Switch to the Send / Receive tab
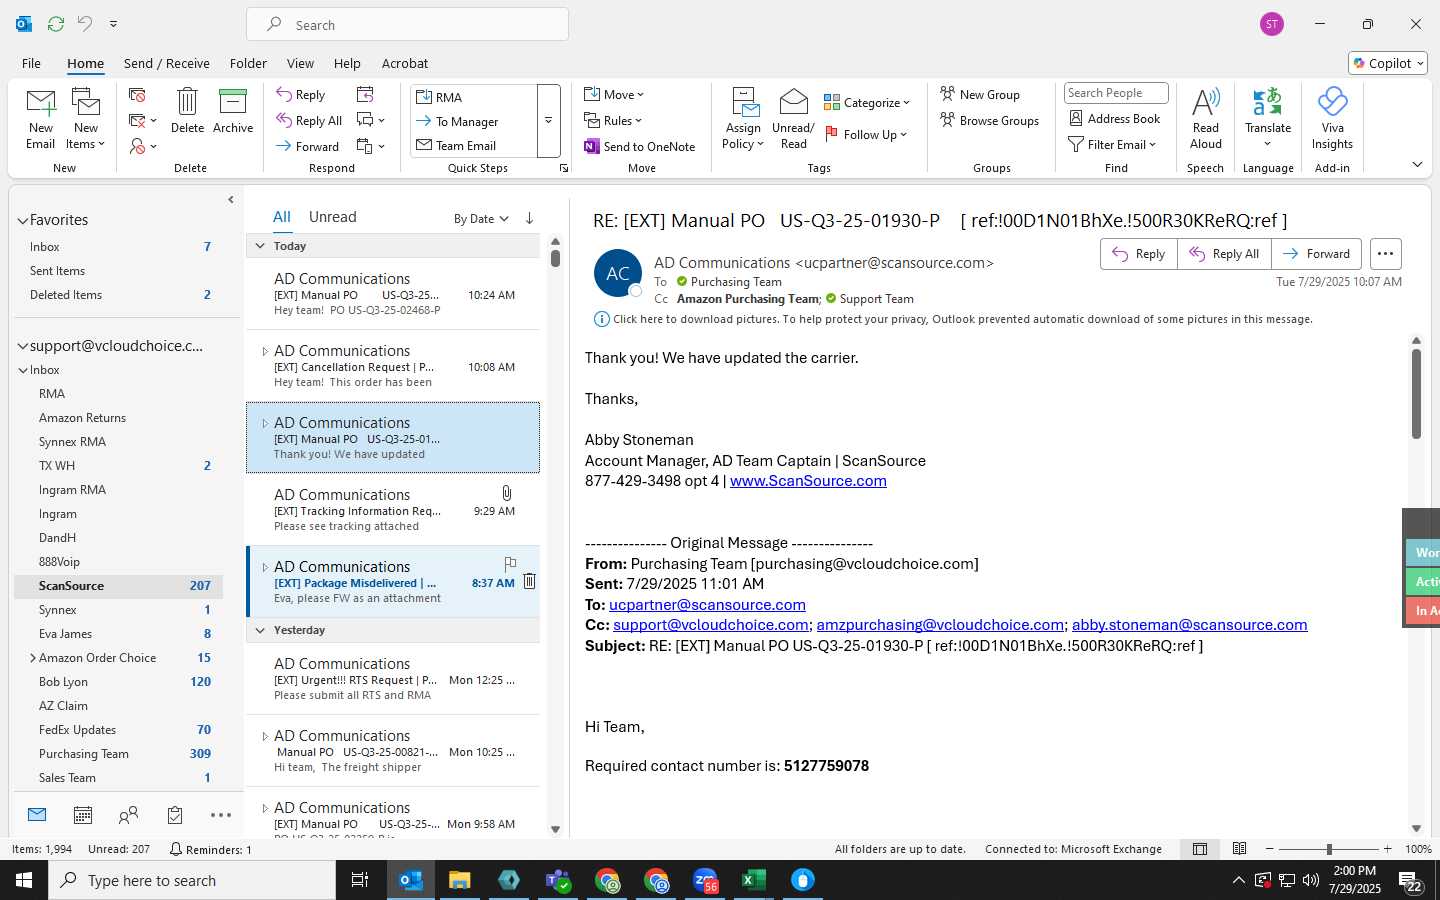 click(167, 63)
